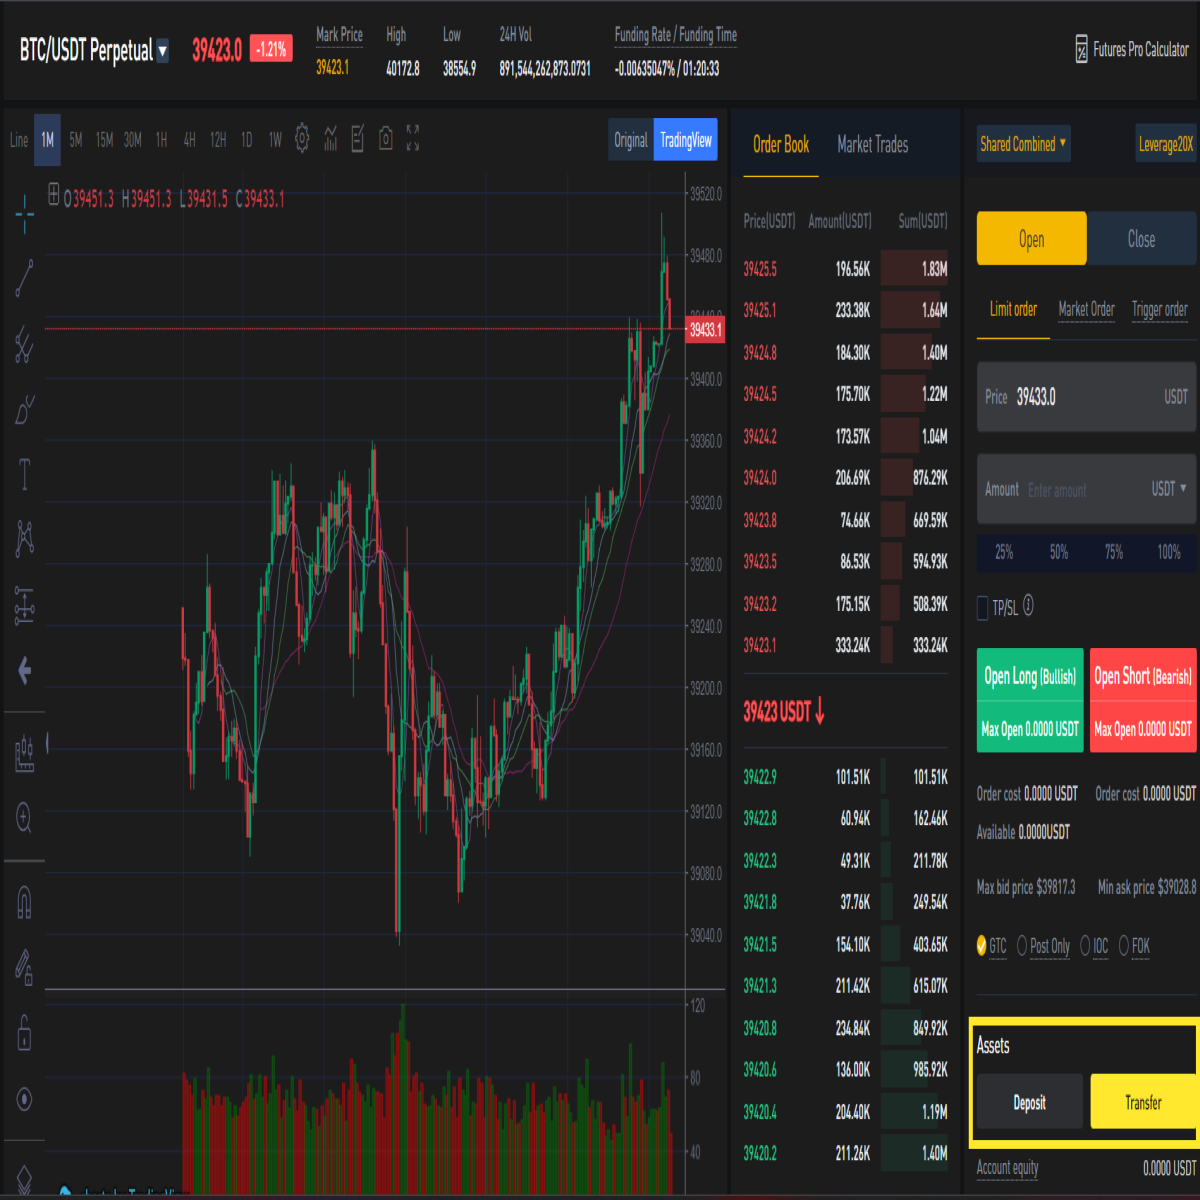Click the yellow Transfer button
Image resolution: width=1200 pixels, height=1200 pixels.
(x=1143, y=1102)
